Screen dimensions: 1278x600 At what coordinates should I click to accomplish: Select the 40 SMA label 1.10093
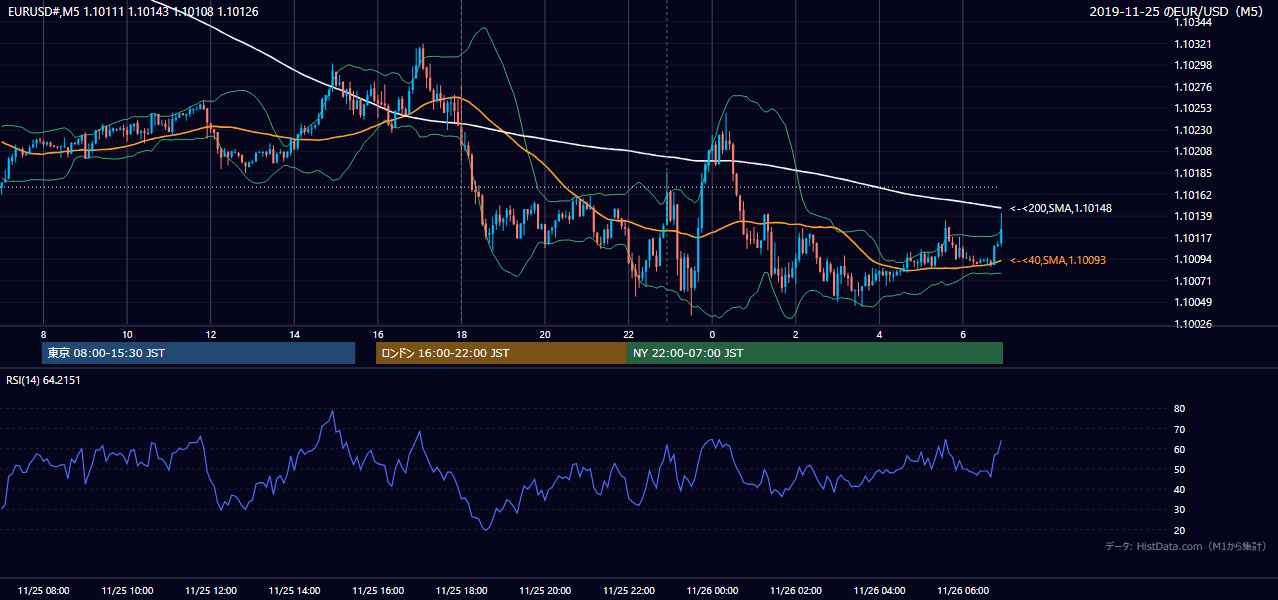(x=1058, y=260)
